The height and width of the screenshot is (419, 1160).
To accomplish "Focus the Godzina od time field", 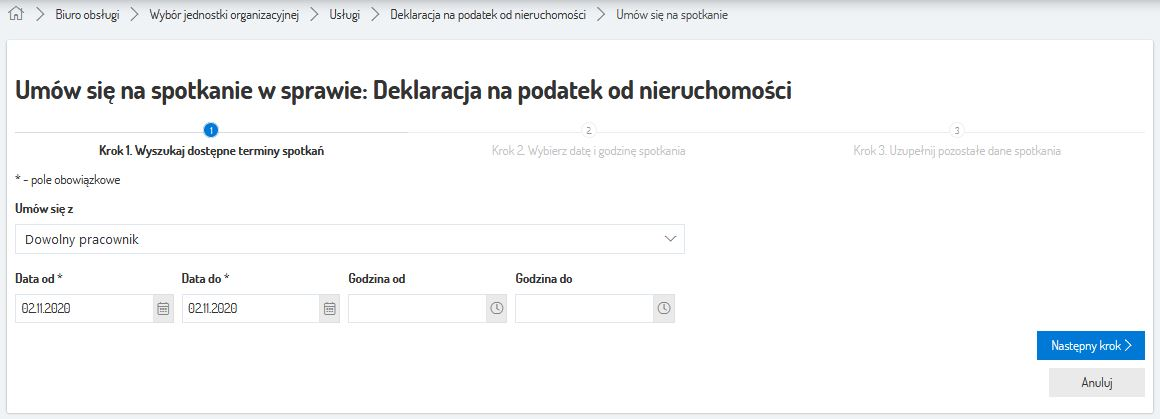I will point(418,309).
